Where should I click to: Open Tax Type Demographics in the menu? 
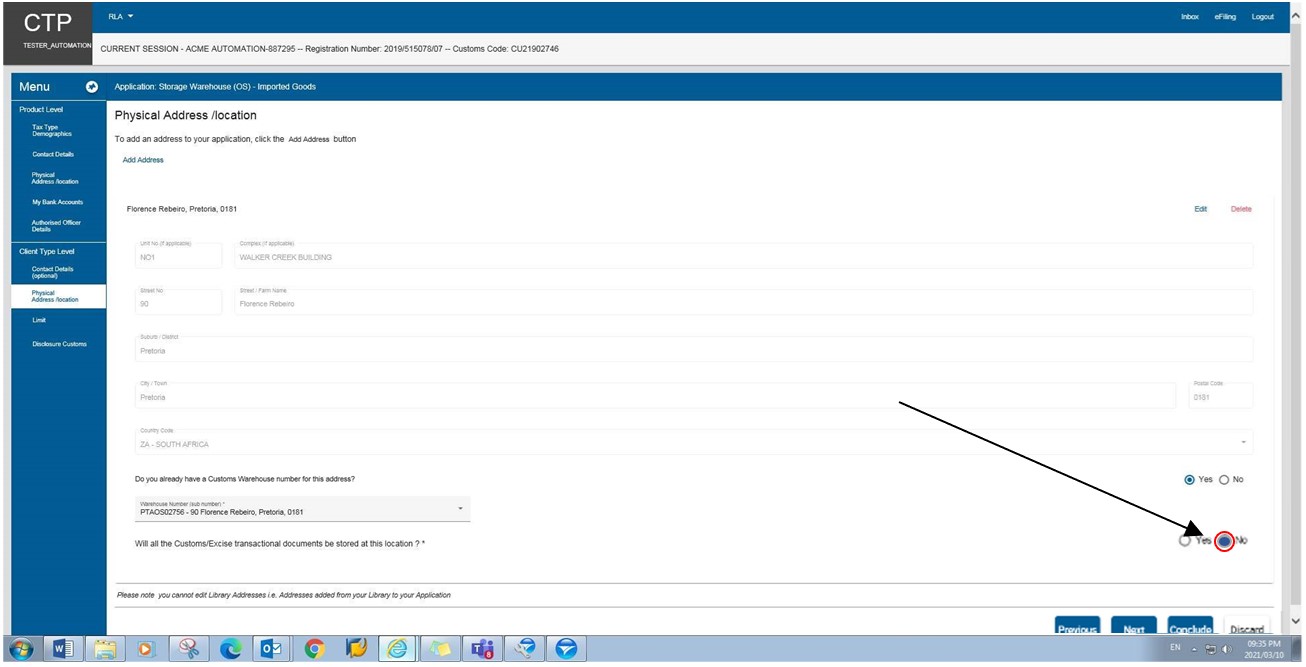(x=53, y=130)
